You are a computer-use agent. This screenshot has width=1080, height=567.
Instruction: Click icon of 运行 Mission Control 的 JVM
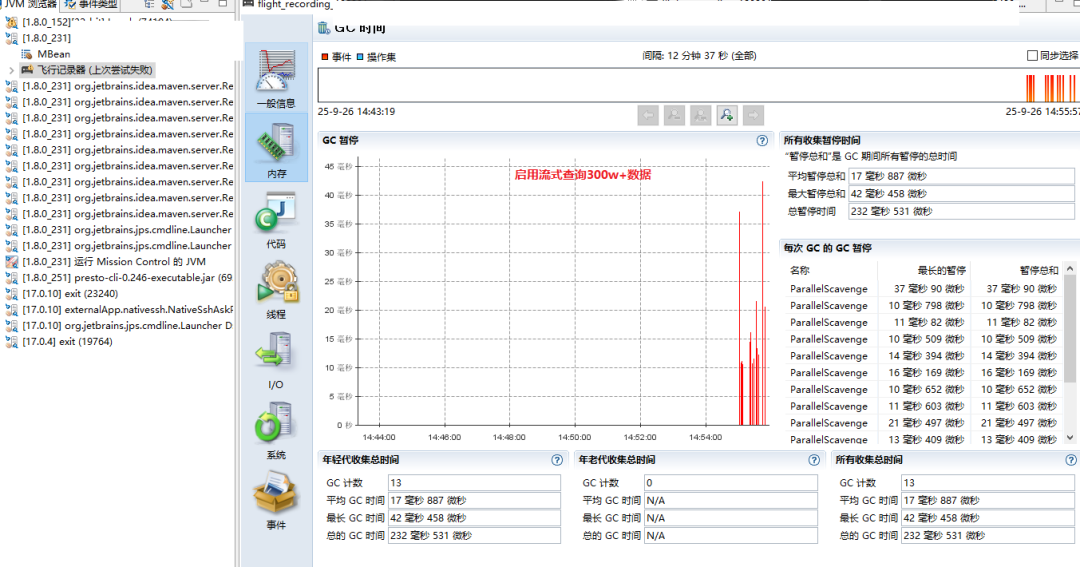pyautogui.click(x=12, y=262)
